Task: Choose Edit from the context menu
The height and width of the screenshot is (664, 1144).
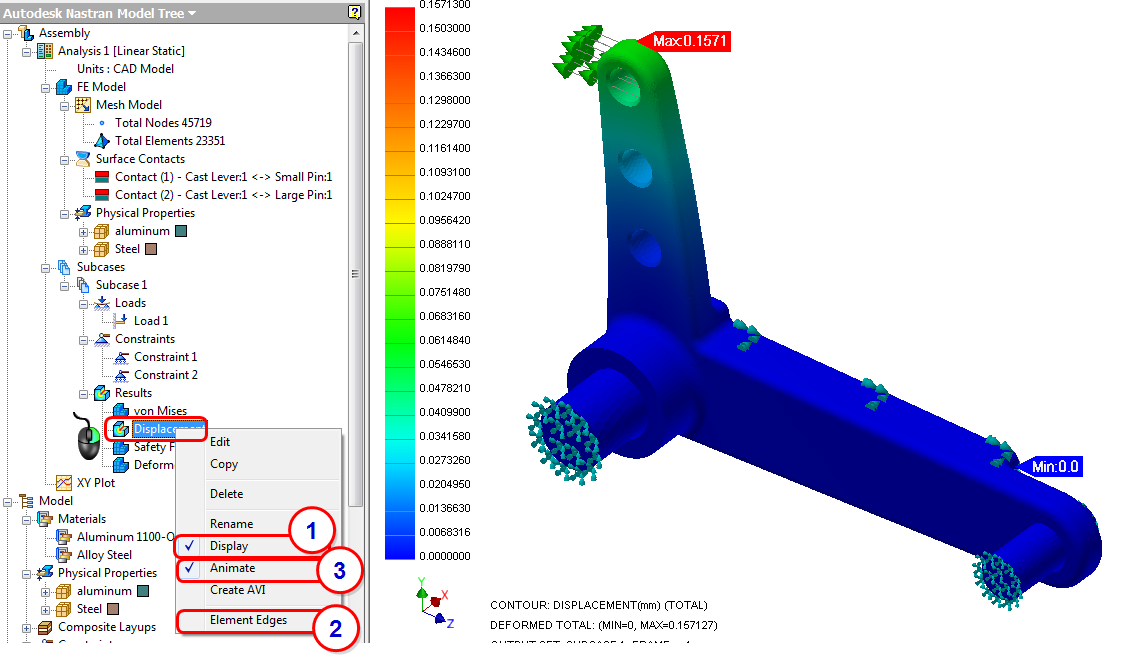Action: (x=220, y=441)
